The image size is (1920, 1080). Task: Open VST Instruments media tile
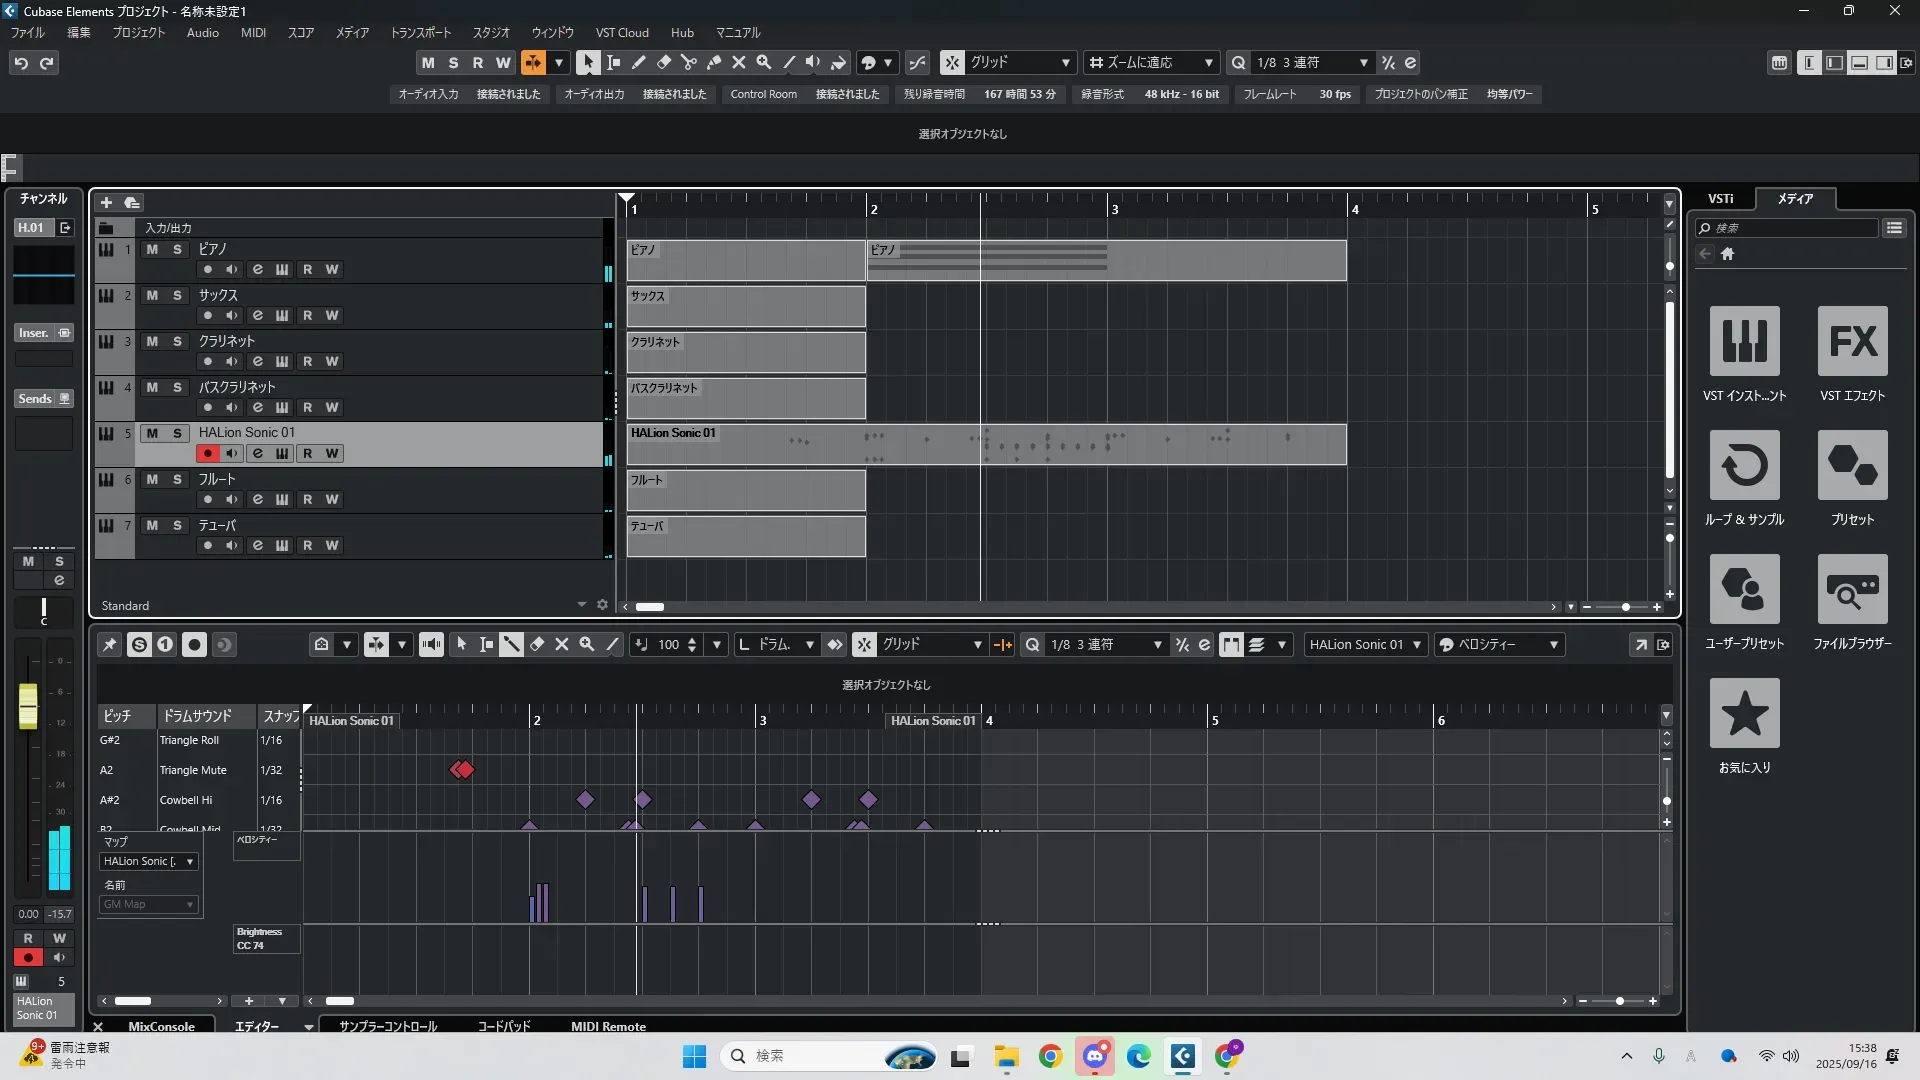[x=1744, y=341]
